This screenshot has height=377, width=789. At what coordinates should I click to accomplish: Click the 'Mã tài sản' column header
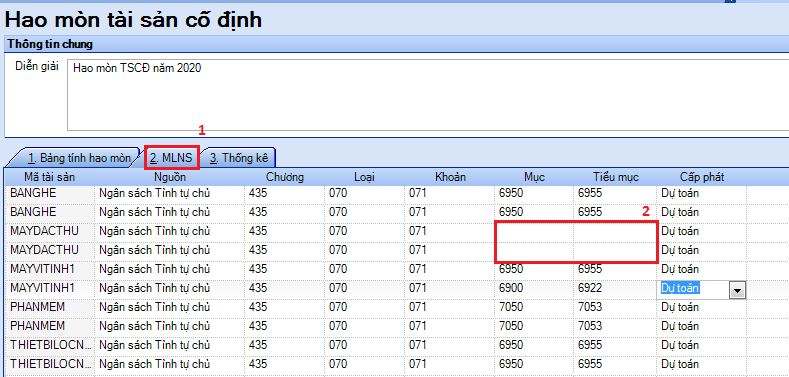coord(49,177)
